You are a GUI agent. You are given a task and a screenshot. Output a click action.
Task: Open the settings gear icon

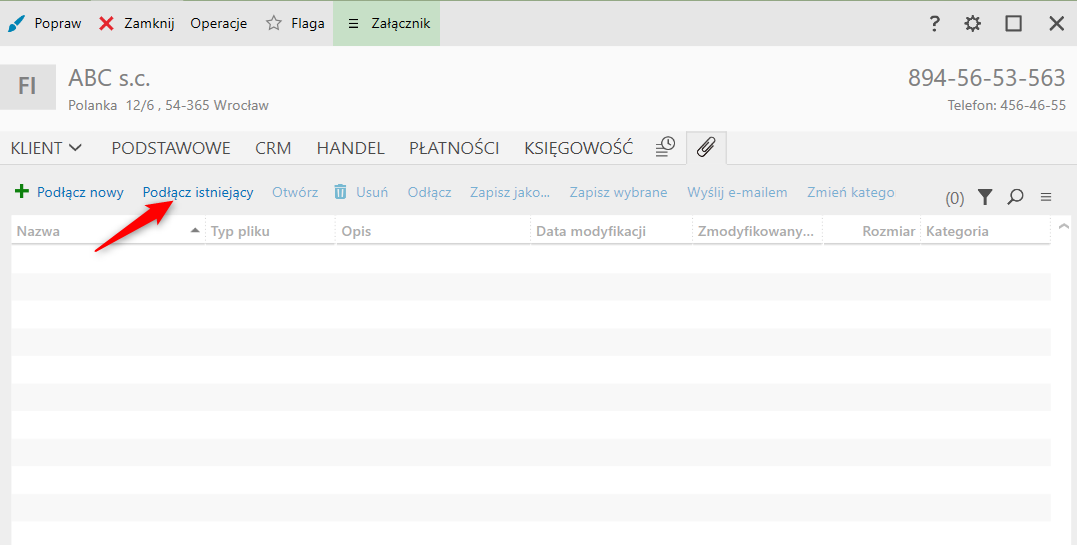coord(972,23)
